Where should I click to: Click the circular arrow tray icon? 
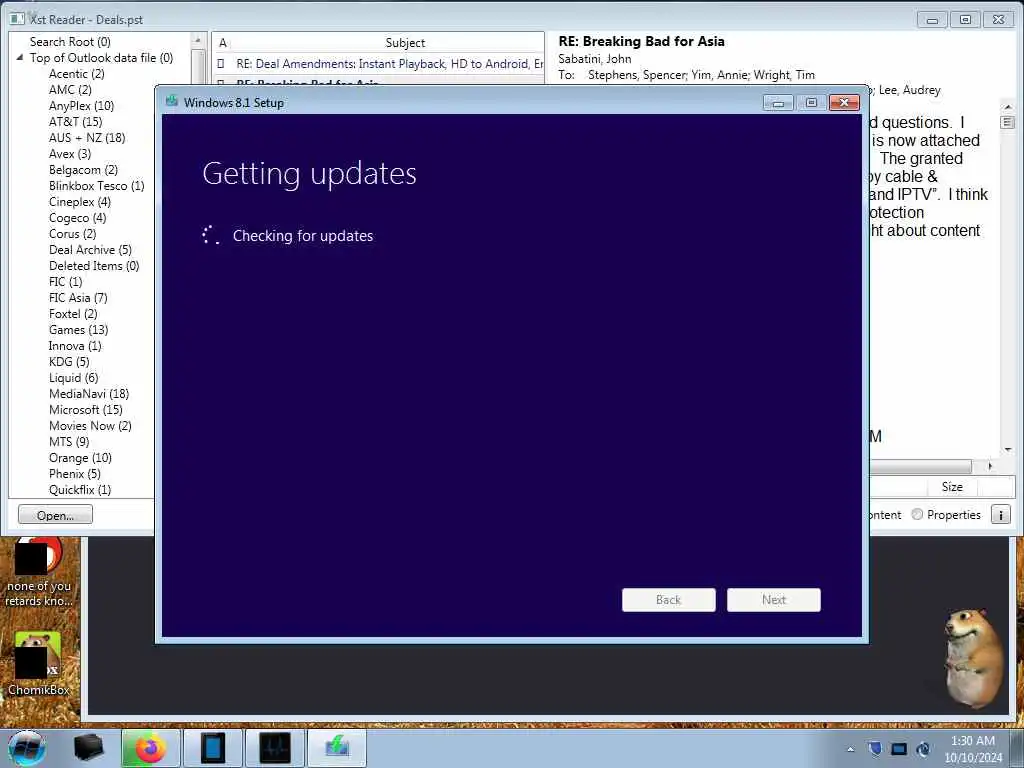click(923, 749)
